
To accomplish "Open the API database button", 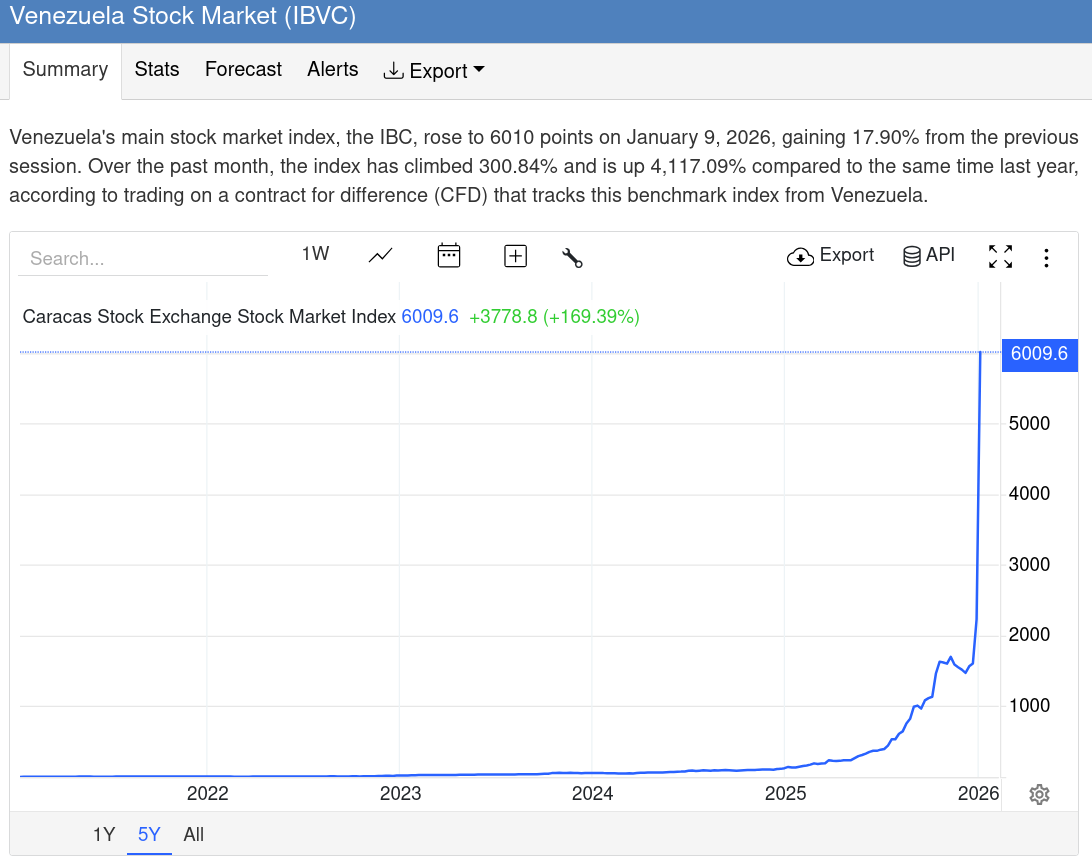I will coord(928,256).
